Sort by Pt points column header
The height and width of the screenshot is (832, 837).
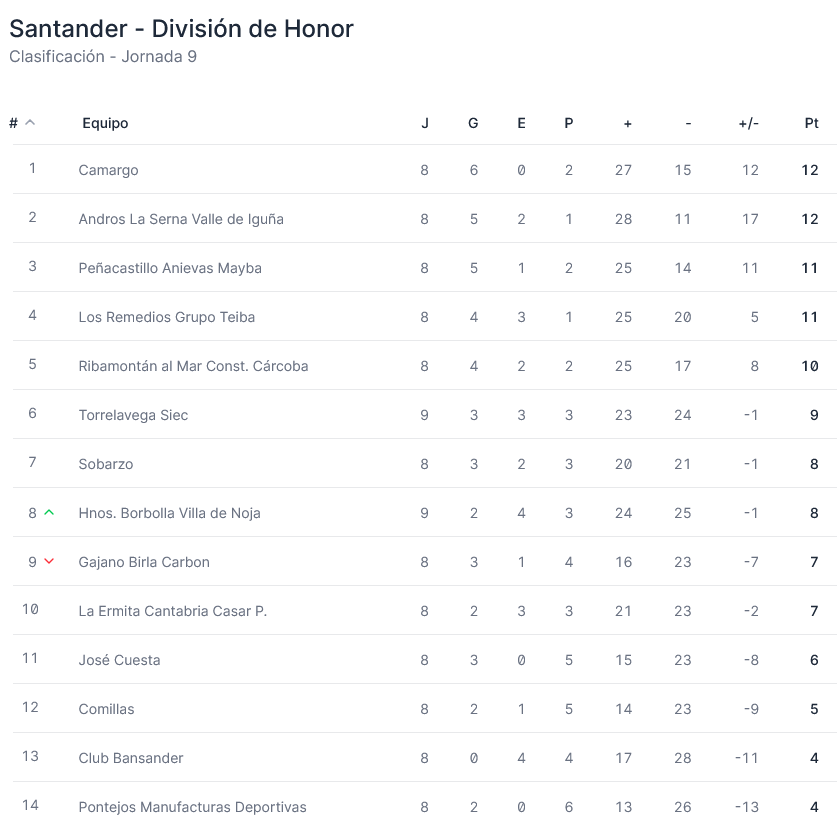point(811,123)
